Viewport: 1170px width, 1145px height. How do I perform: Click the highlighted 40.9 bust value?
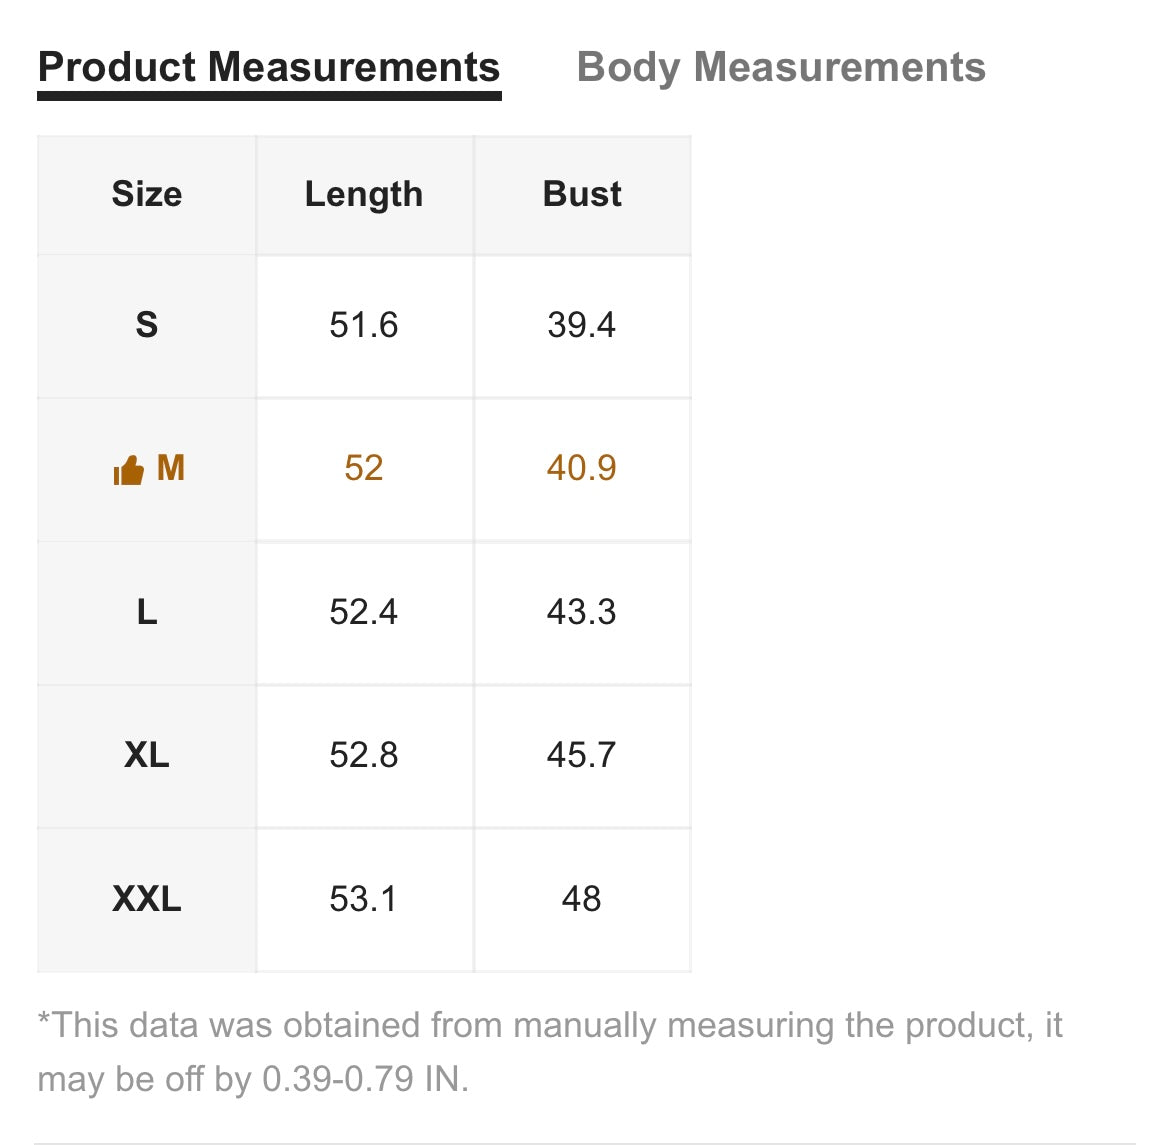click(582, 469)
